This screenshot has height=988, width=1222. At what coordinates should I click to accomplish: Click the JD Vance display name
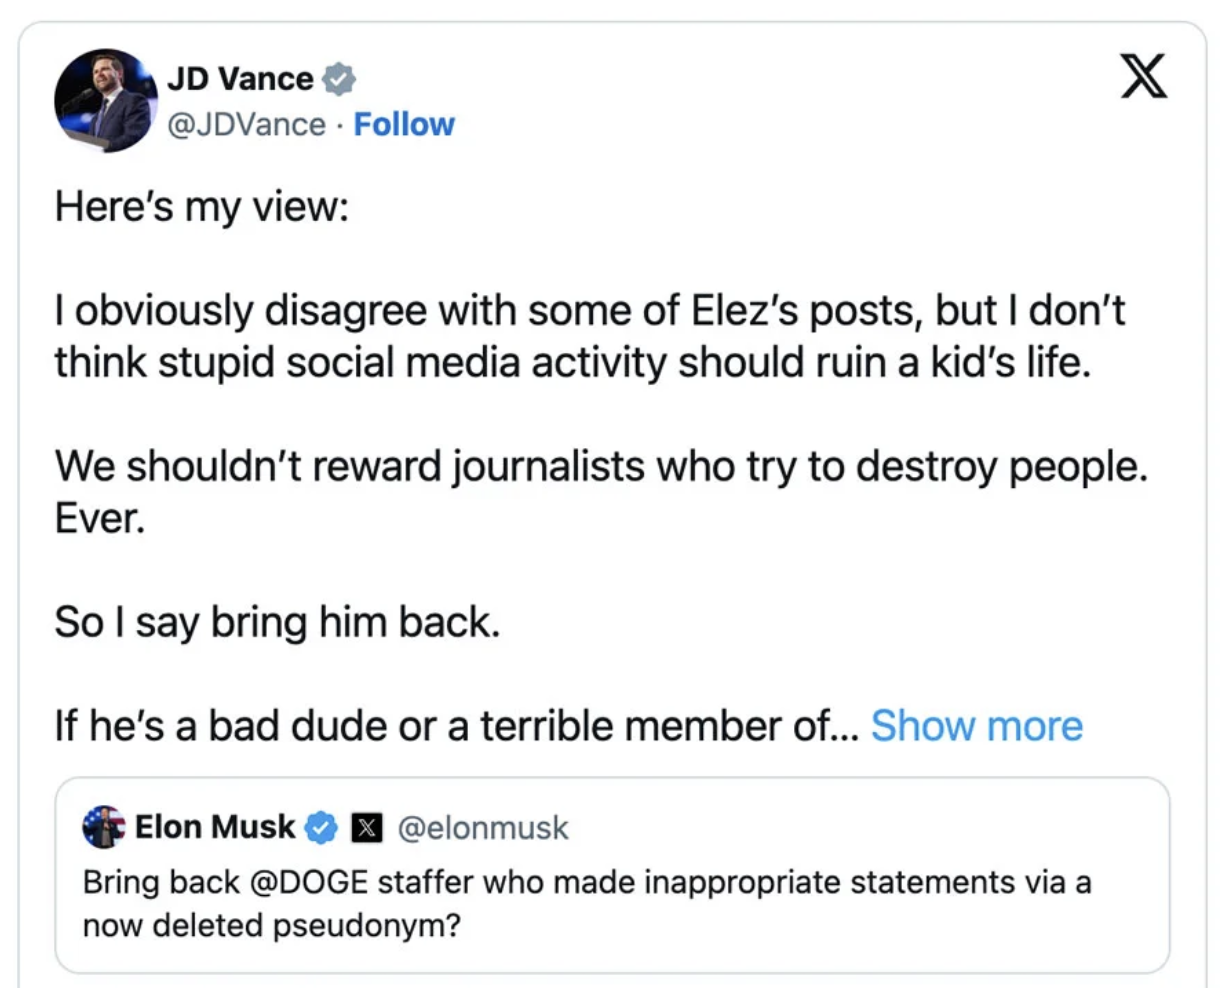pos(240,79)
